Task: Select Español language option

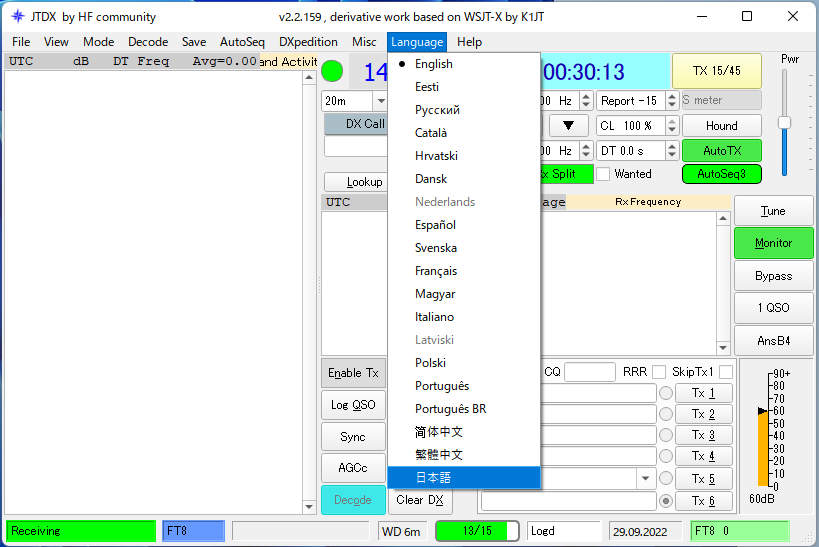Action: (464, 225)
